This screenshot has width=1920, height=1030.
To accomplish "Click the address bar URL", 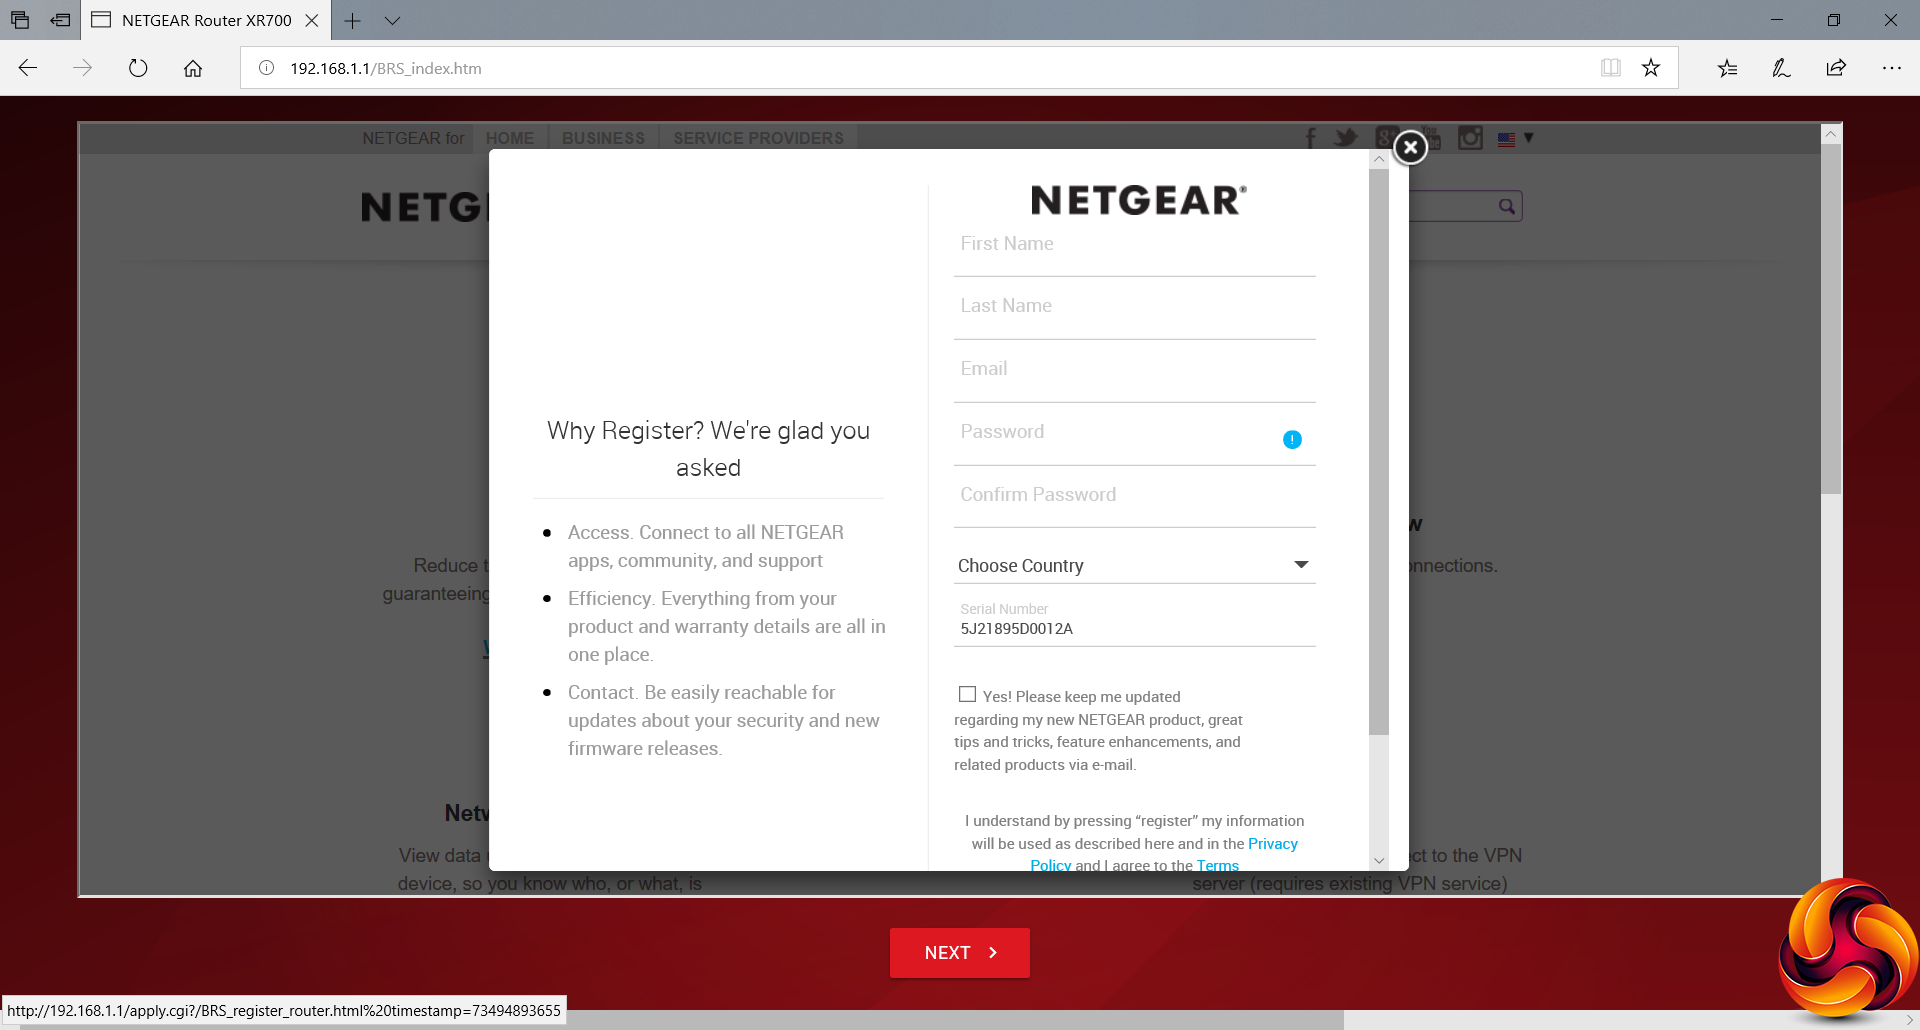I will coord(386,68).
